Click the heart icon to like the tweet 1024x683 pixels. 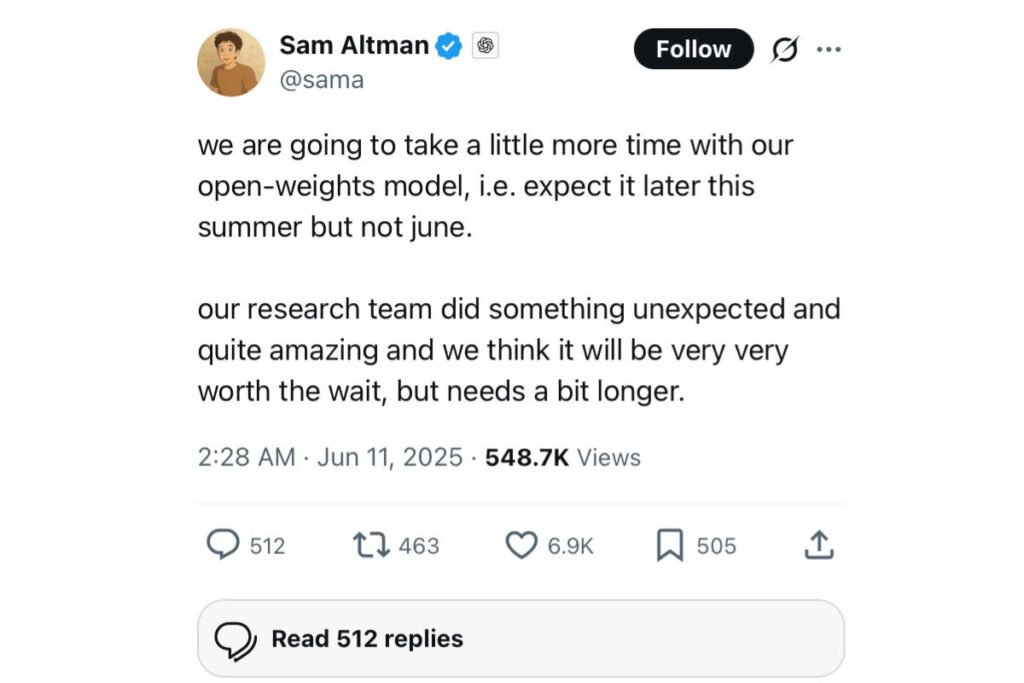pos(520,545)
